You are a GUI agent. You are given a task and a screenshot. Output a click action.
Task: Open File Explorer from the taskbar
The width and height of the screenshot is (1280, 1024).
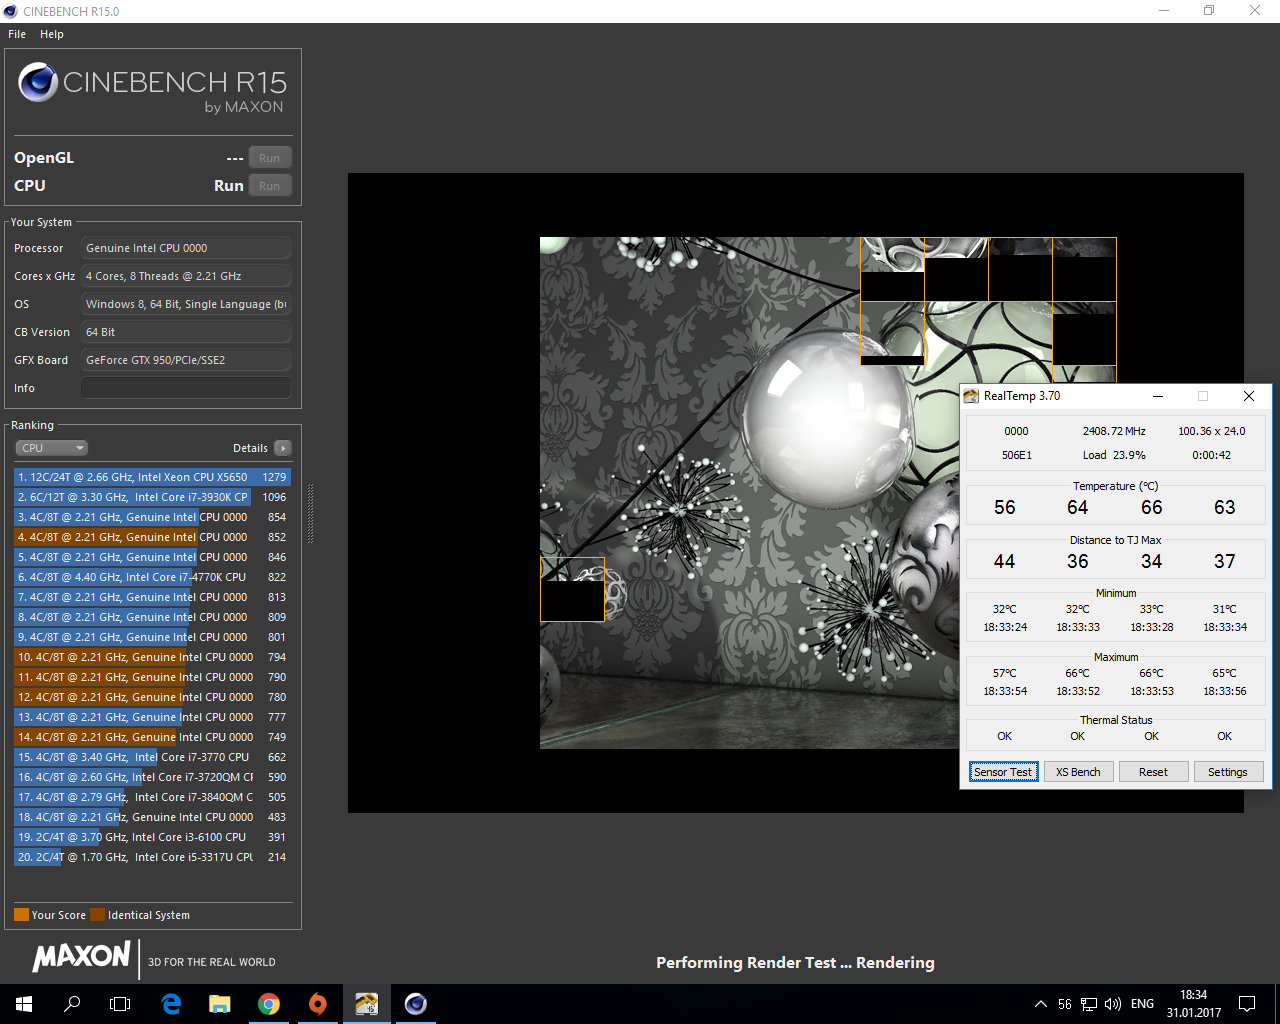(220, 1004)
